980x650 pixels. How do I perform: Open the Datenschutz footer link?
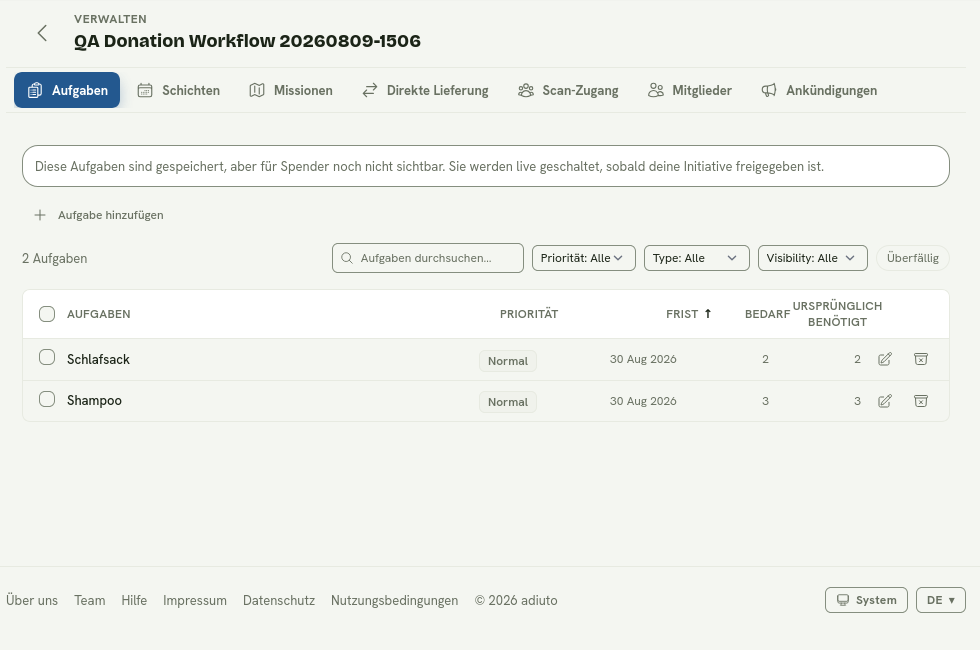tap(279, 600)
